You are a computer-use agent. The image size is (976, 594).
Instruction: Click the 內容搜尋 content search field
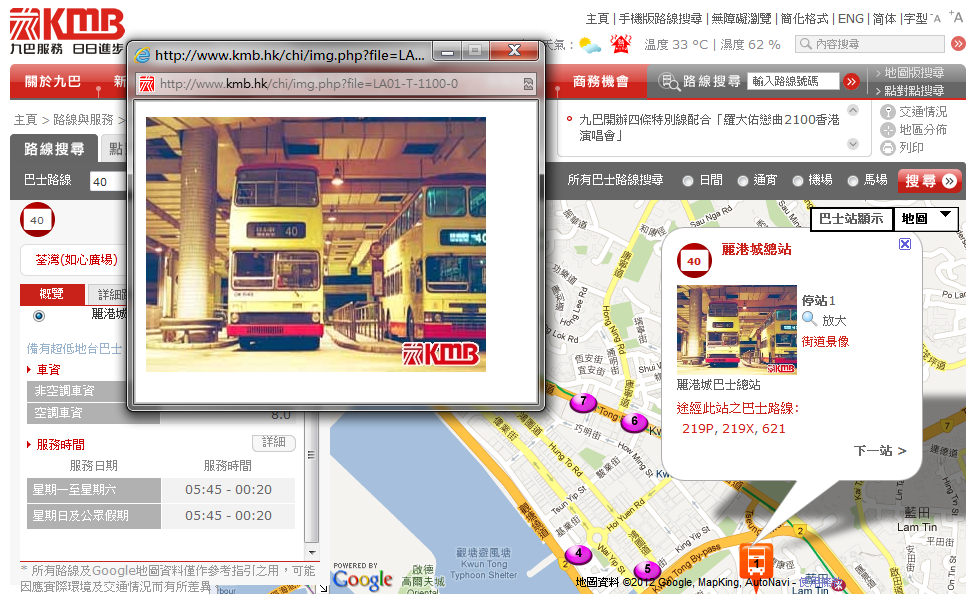point(870,44)
